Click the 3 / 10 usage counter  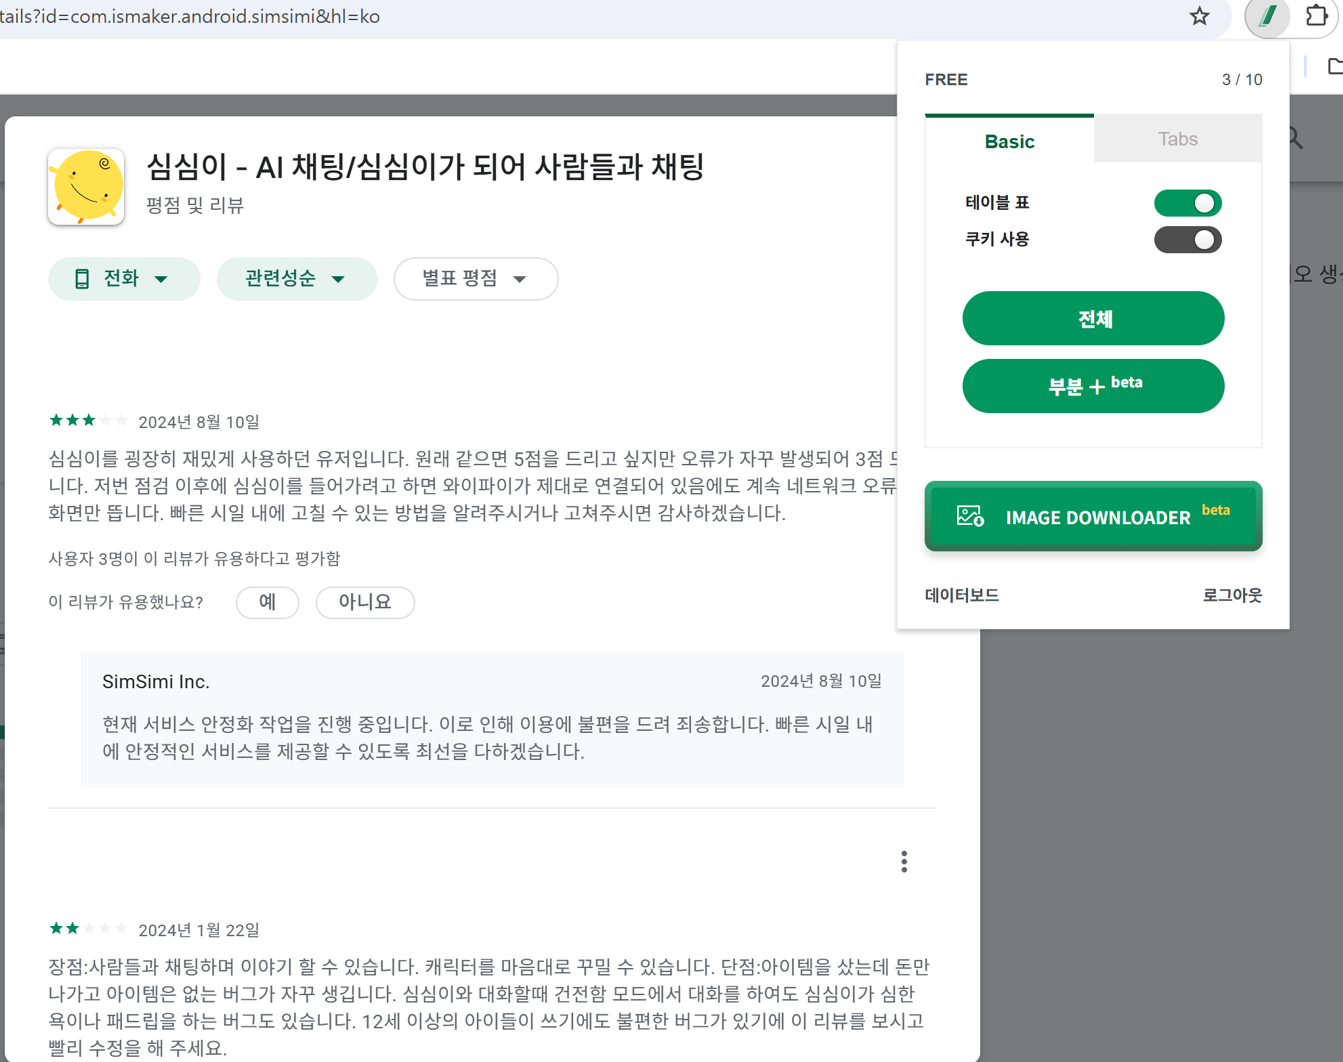(1242, 80)
